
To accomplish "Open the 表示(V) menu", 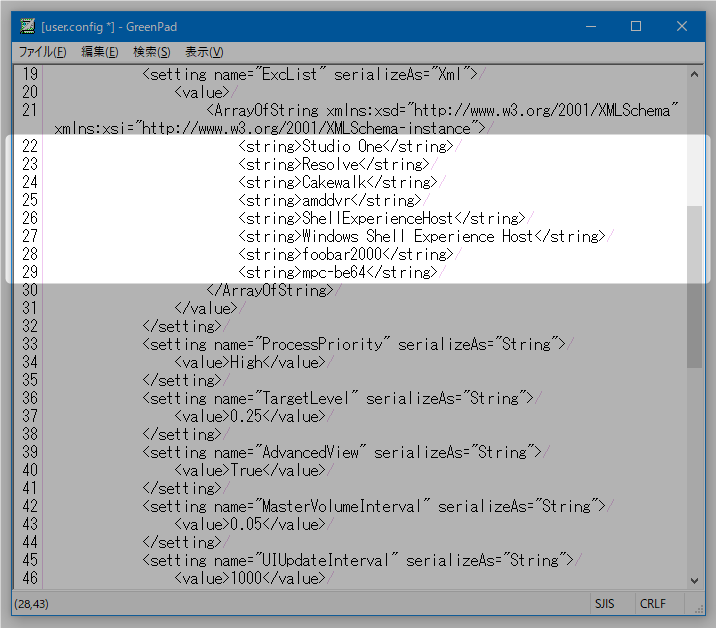I will (x=204, y=52).
